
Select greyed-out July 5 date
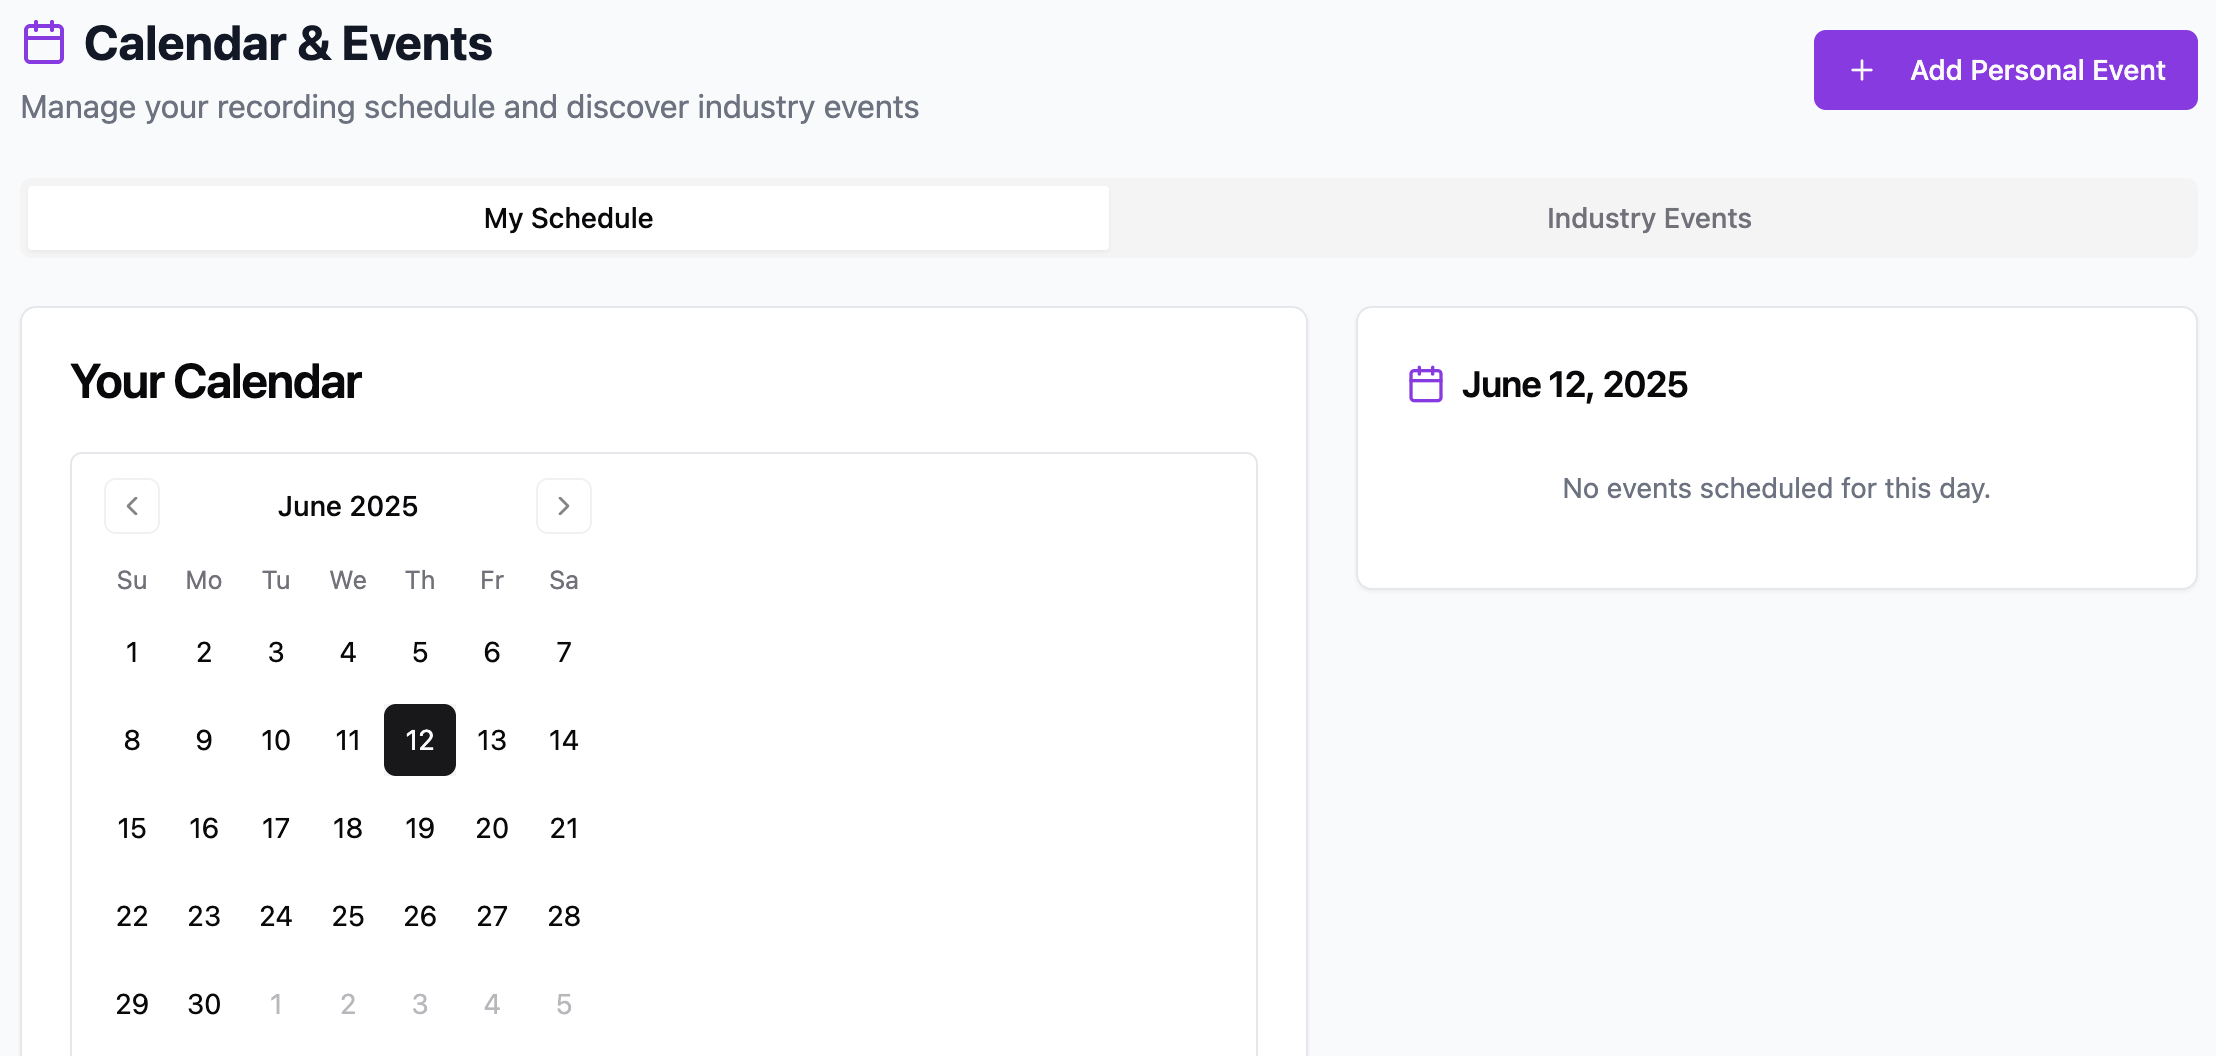[564, 1004]
